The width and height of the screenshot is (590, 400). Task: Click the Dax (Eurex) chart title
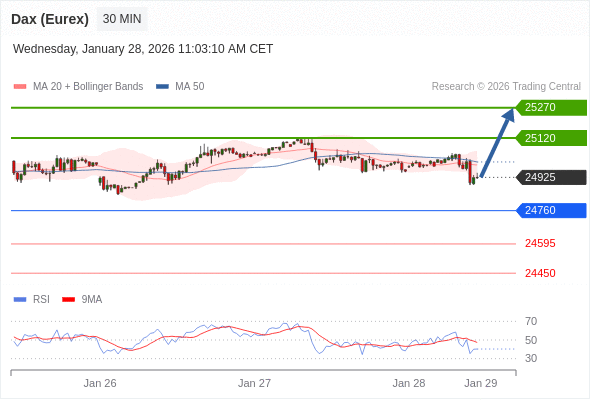[x=50, y=19]
